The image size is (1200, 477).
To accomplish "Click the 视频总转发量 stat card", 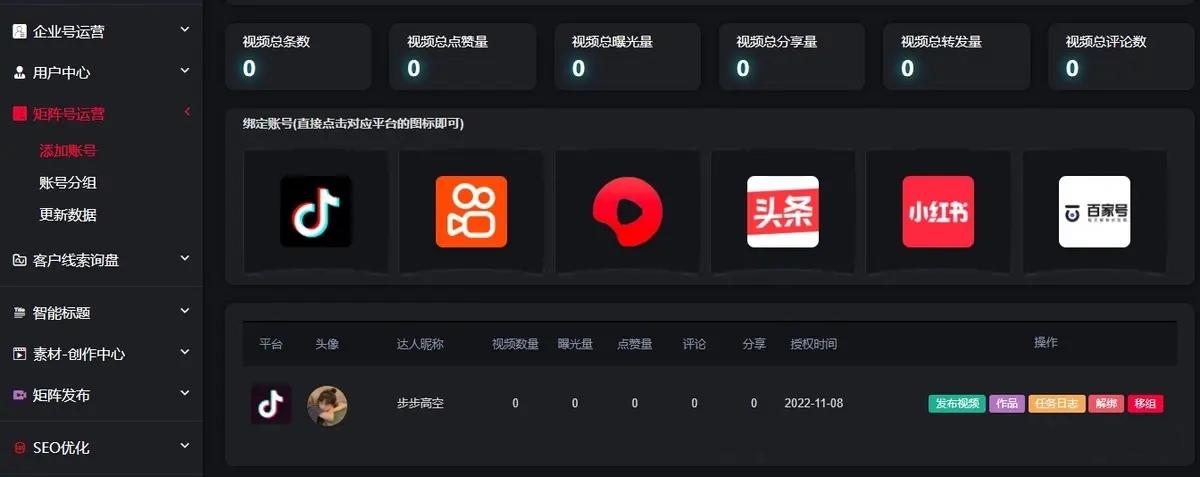I will tap(957, 57).
